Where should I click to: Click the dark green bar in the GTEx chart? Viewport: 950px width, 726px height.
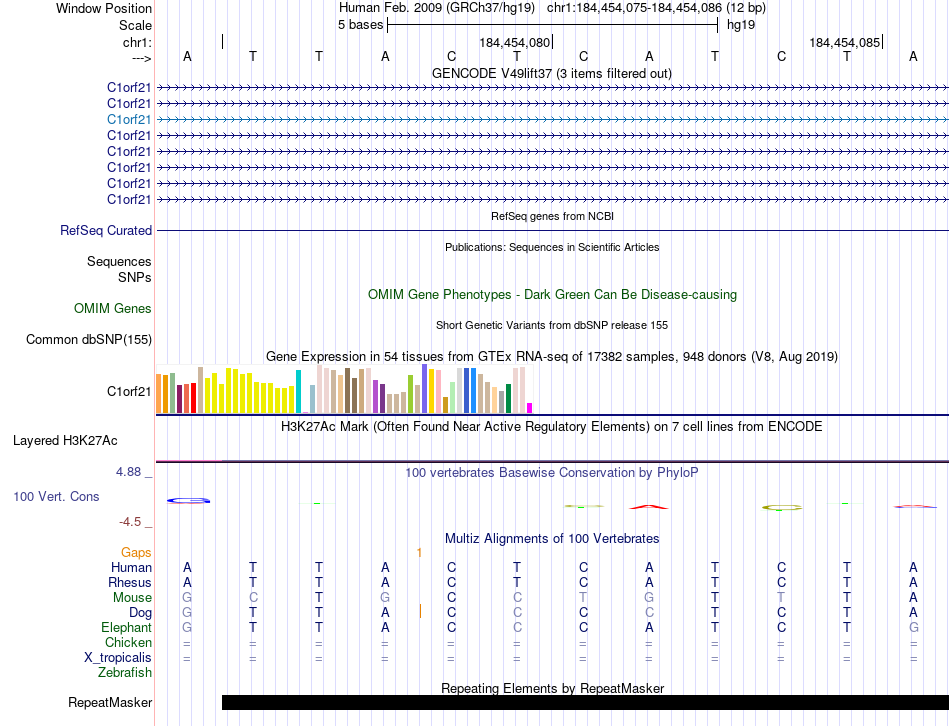coord(508,398)
